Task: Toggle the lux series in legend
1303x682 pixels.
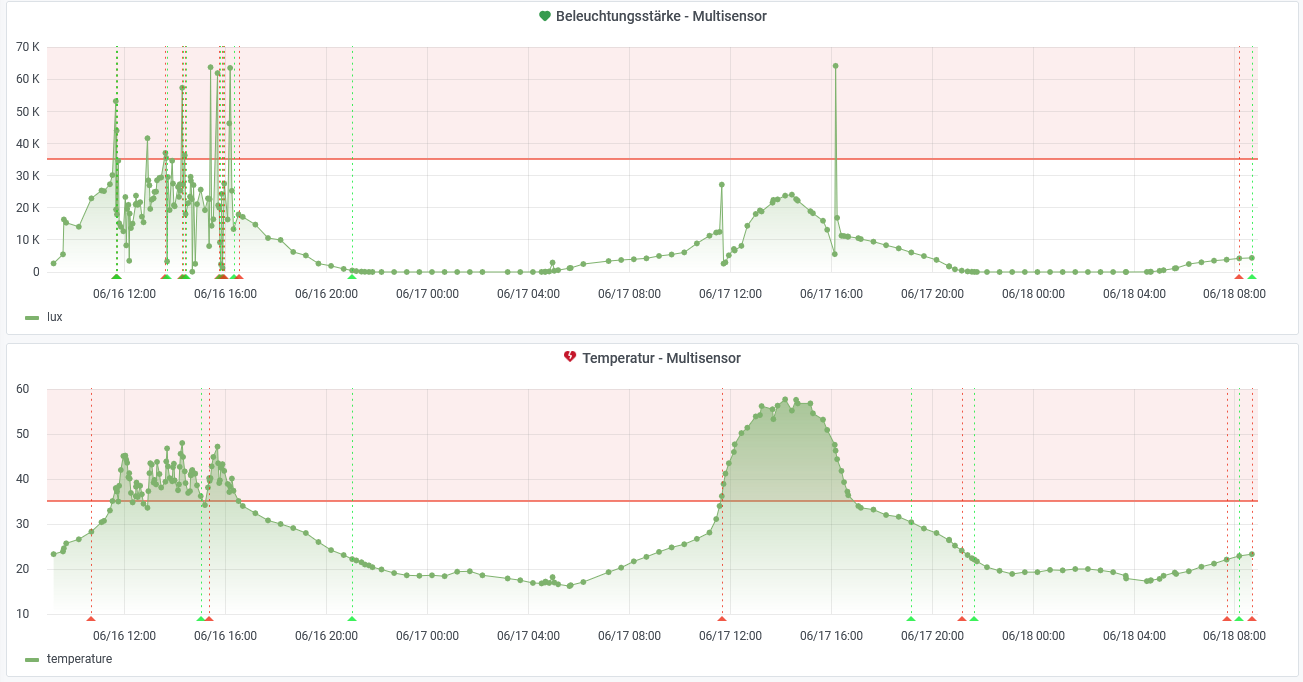Action: tap(55, 317)
